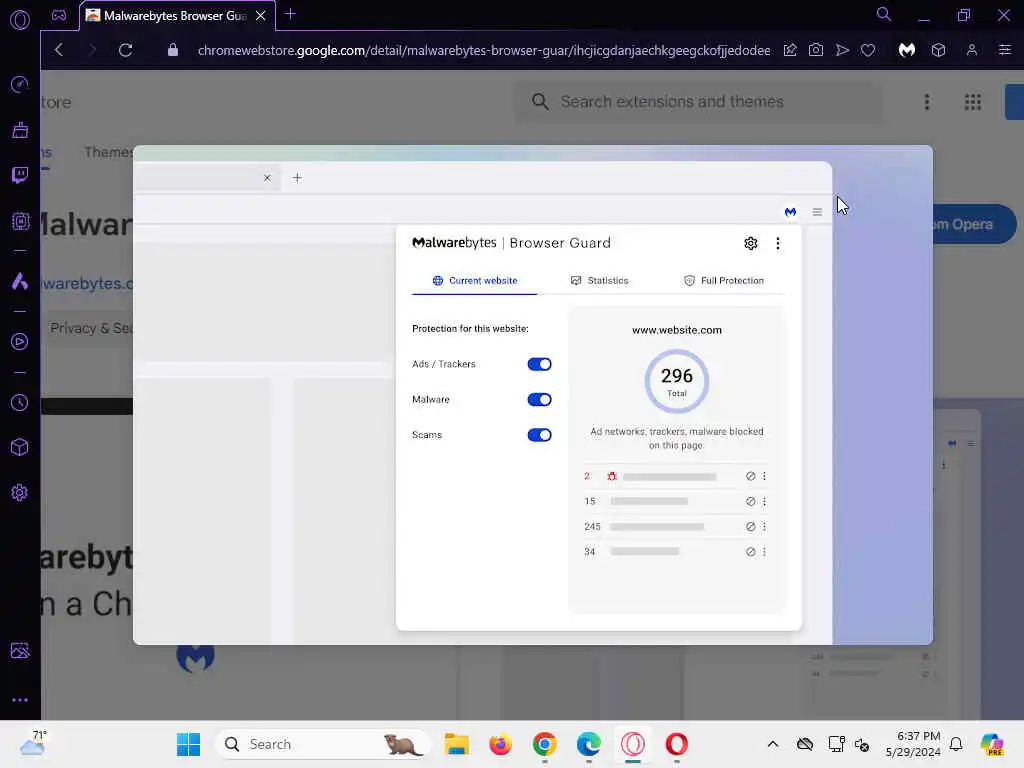Take a snapshot with the camera icon

(816, 50)
